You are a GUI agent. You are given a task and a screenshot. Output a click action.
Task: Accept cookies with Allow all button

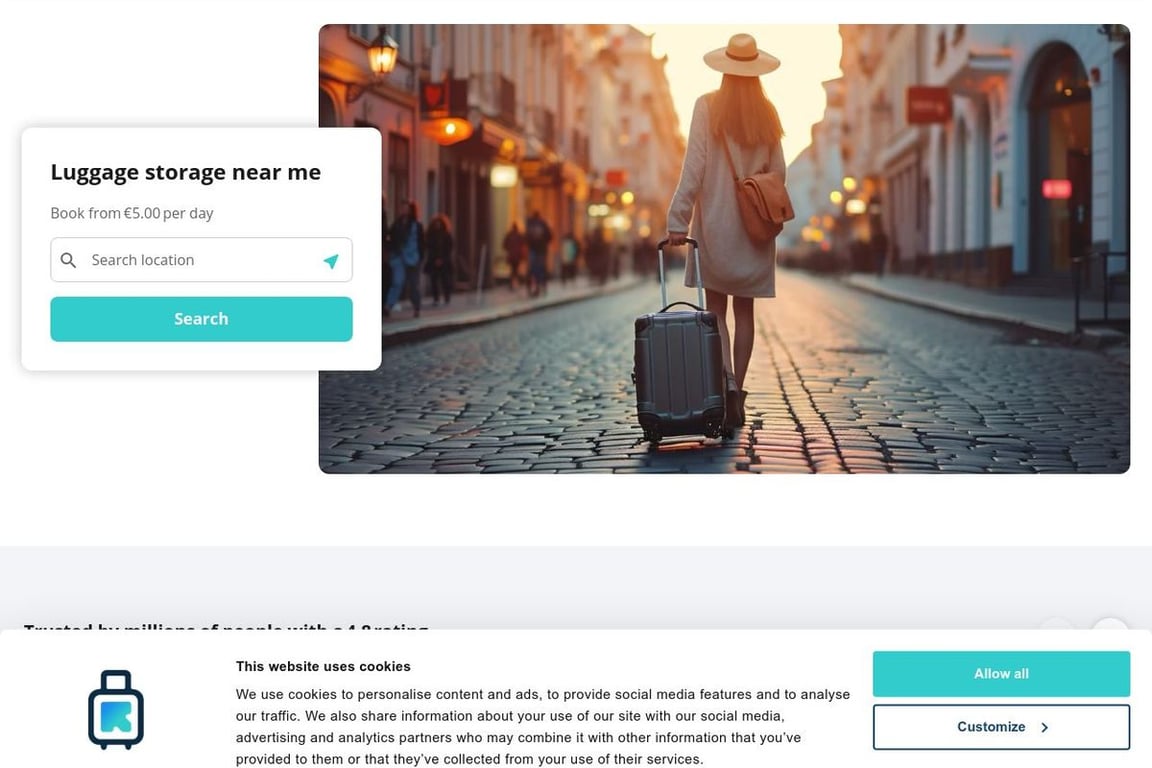(x=1001, y=673)
